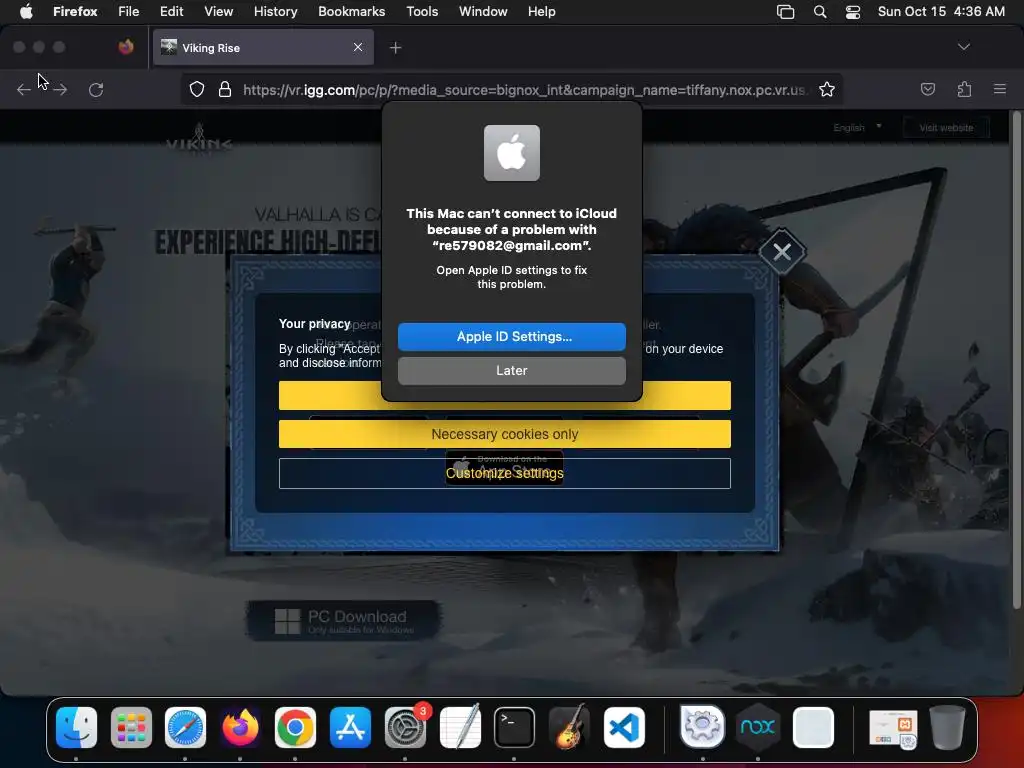Open Apple ID Settings from the dialog
Image resolution: width=1024 pixels, height=768 pixels.
click(x=511, y=336)
